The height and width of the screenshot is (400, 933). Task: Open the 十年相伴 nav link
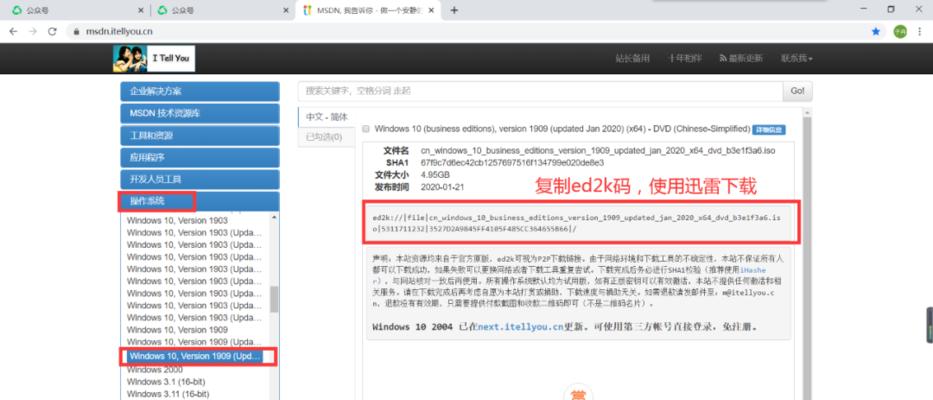coord(684,58)
